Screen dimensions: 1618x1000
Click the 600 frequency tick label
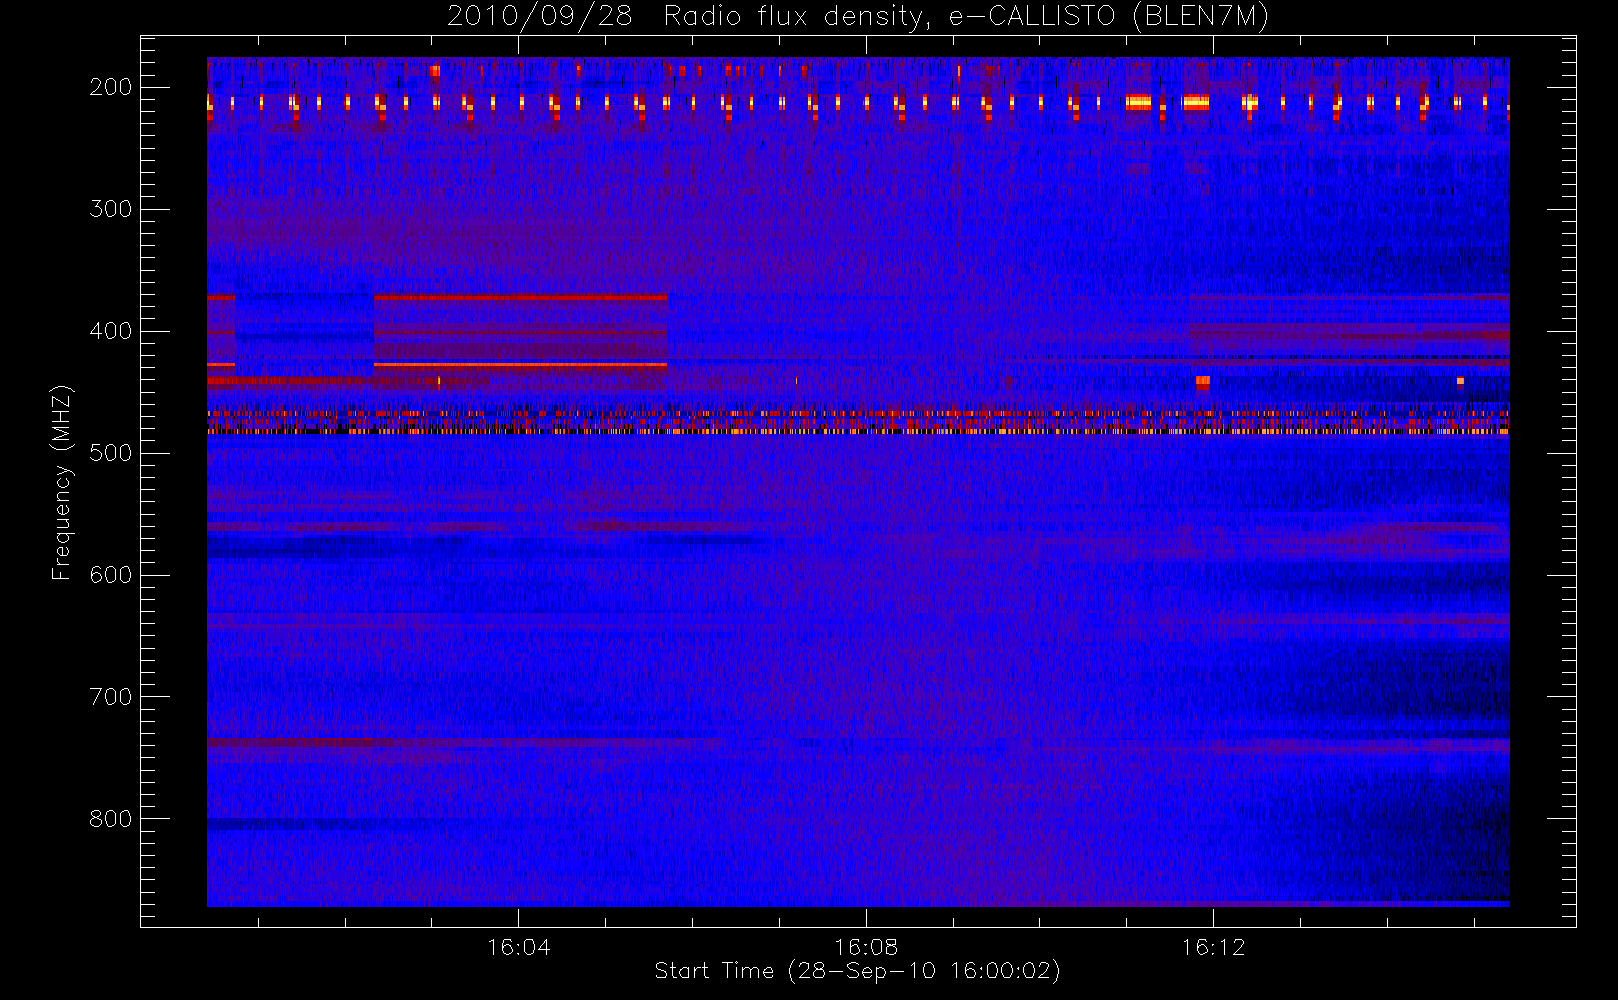(110, 575)
